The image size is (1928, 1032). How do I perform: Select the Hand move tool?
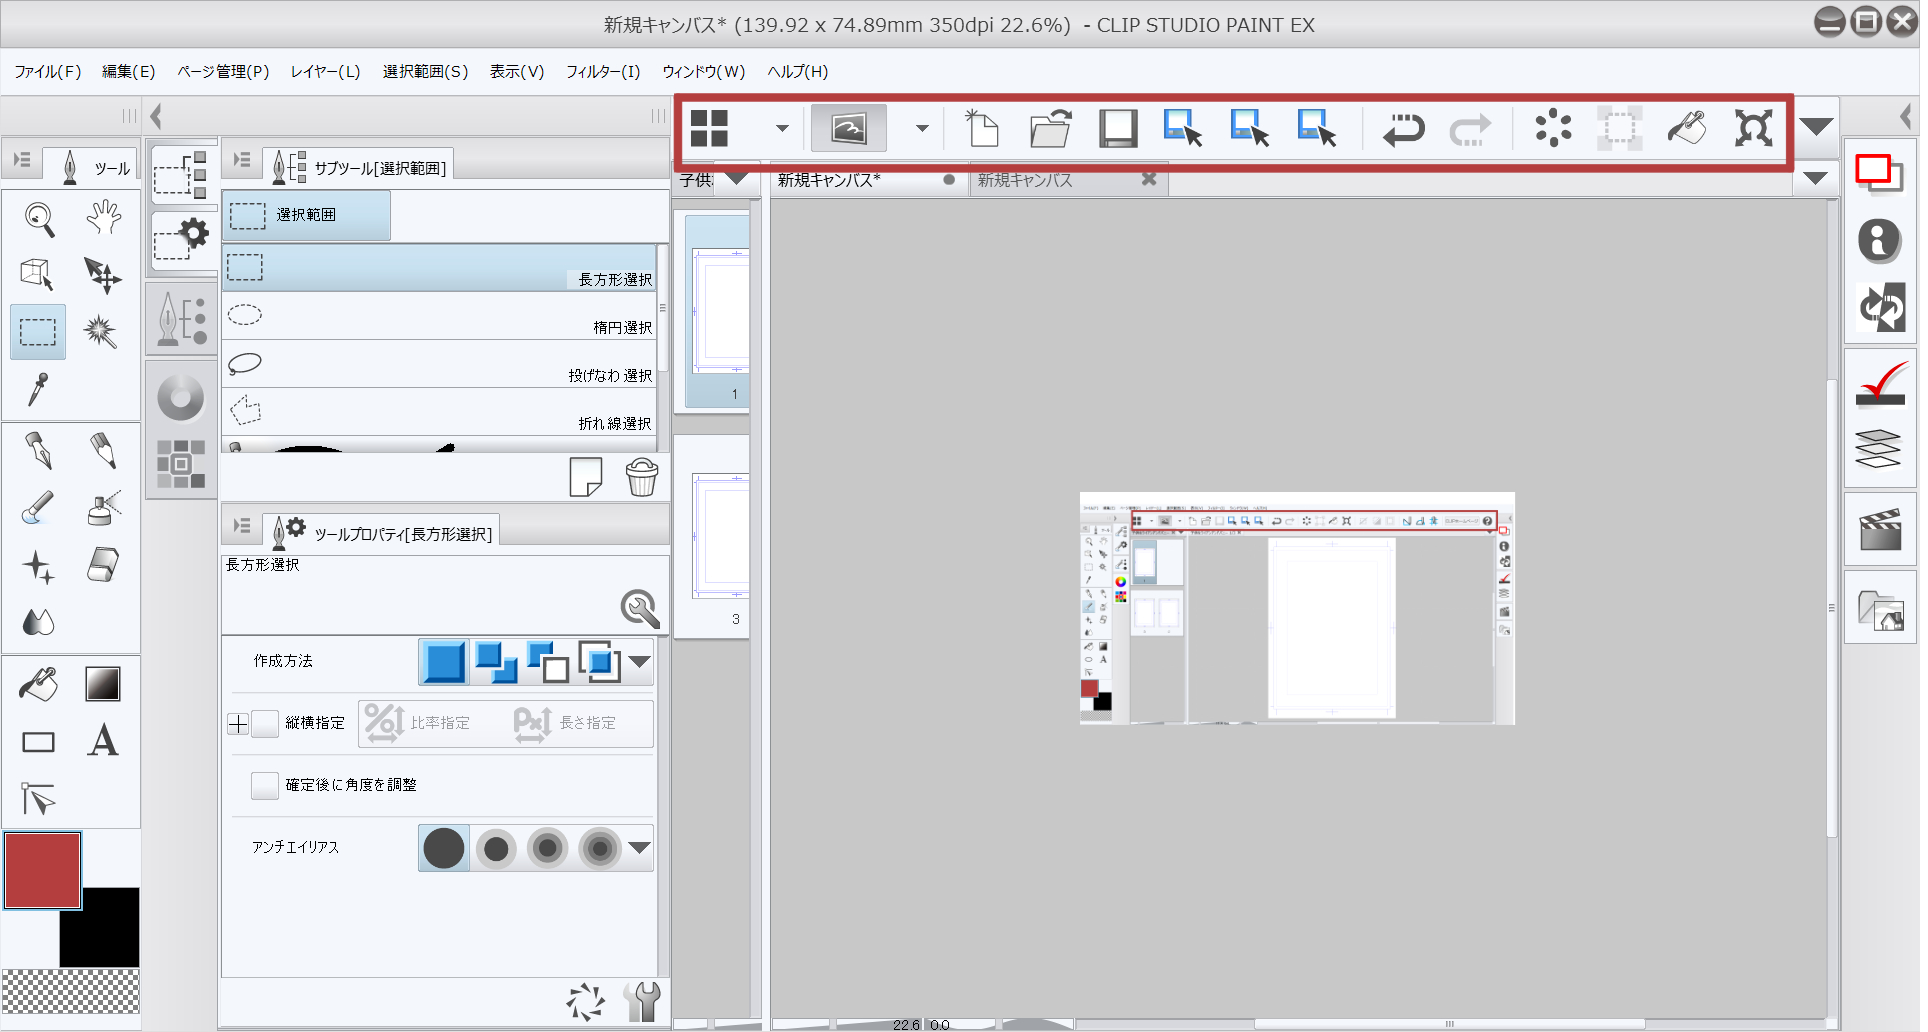(102, 217)
